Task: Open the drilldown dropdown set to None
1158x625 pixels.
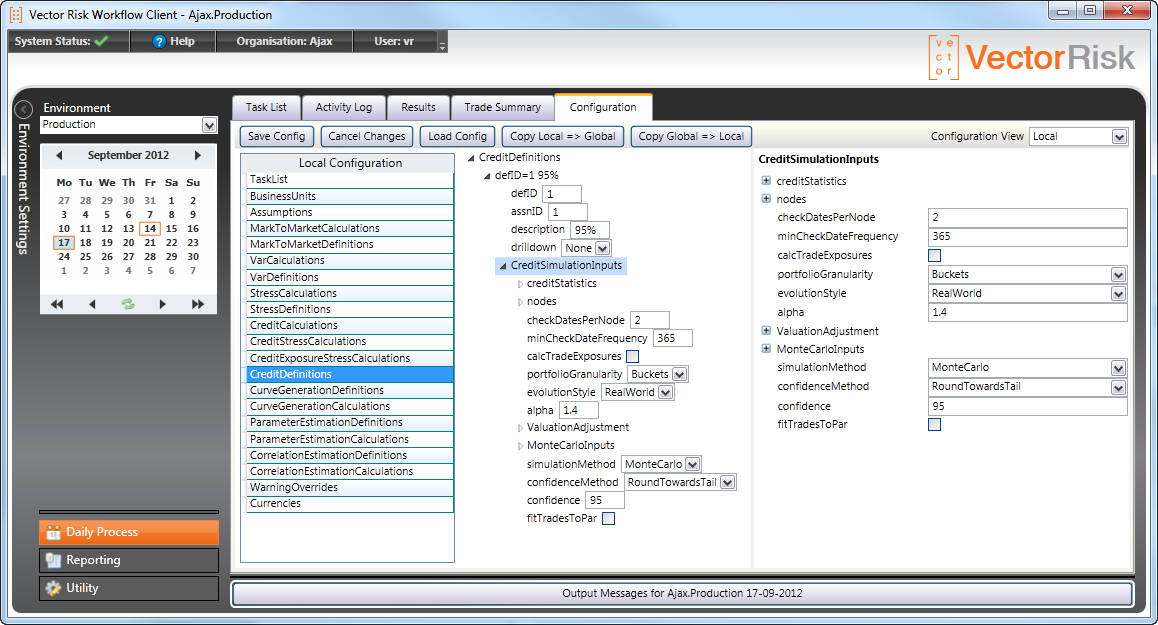Action: coord(603,248)
